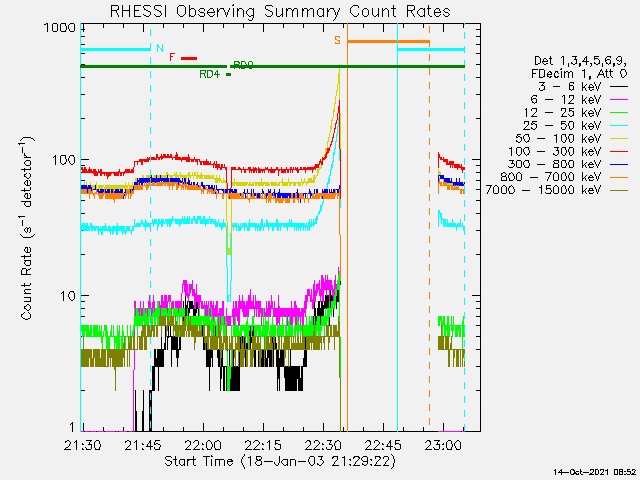Click the "7000 - 15000 keV" legend label

click(543, 190)
